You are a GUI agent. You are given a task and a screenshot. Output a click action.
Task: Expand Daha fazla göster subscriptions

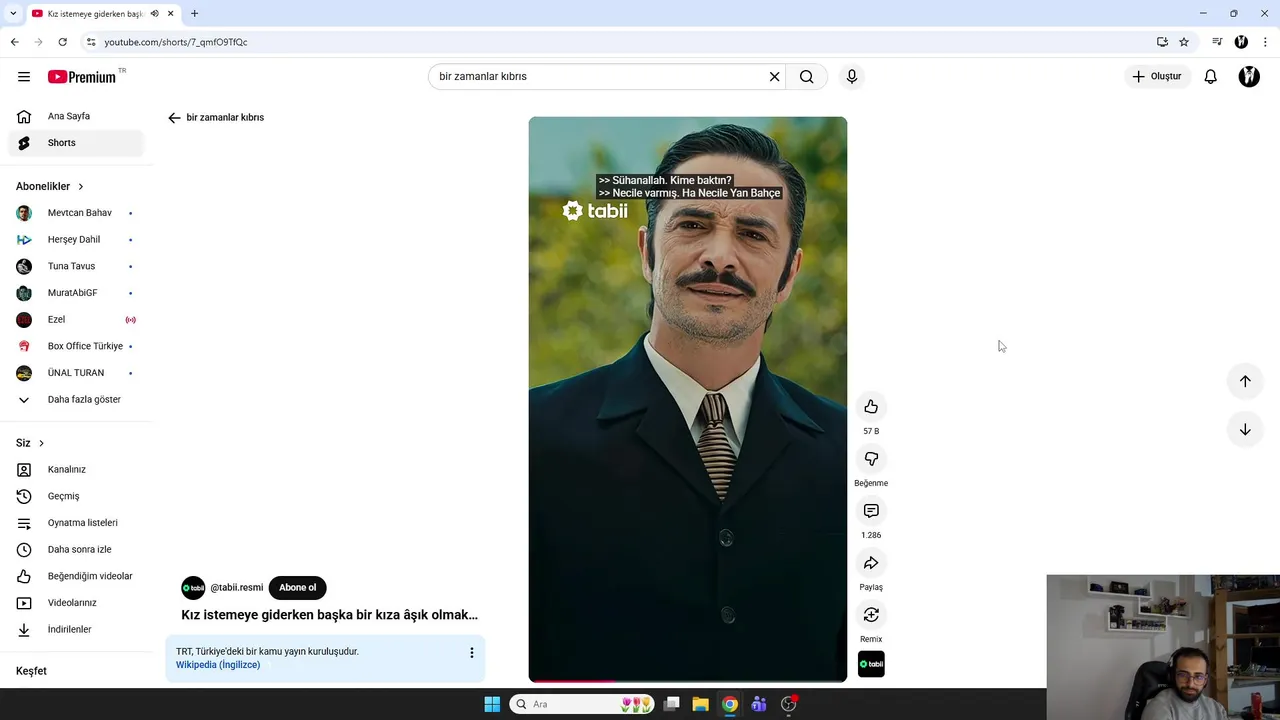click(76, 400)
